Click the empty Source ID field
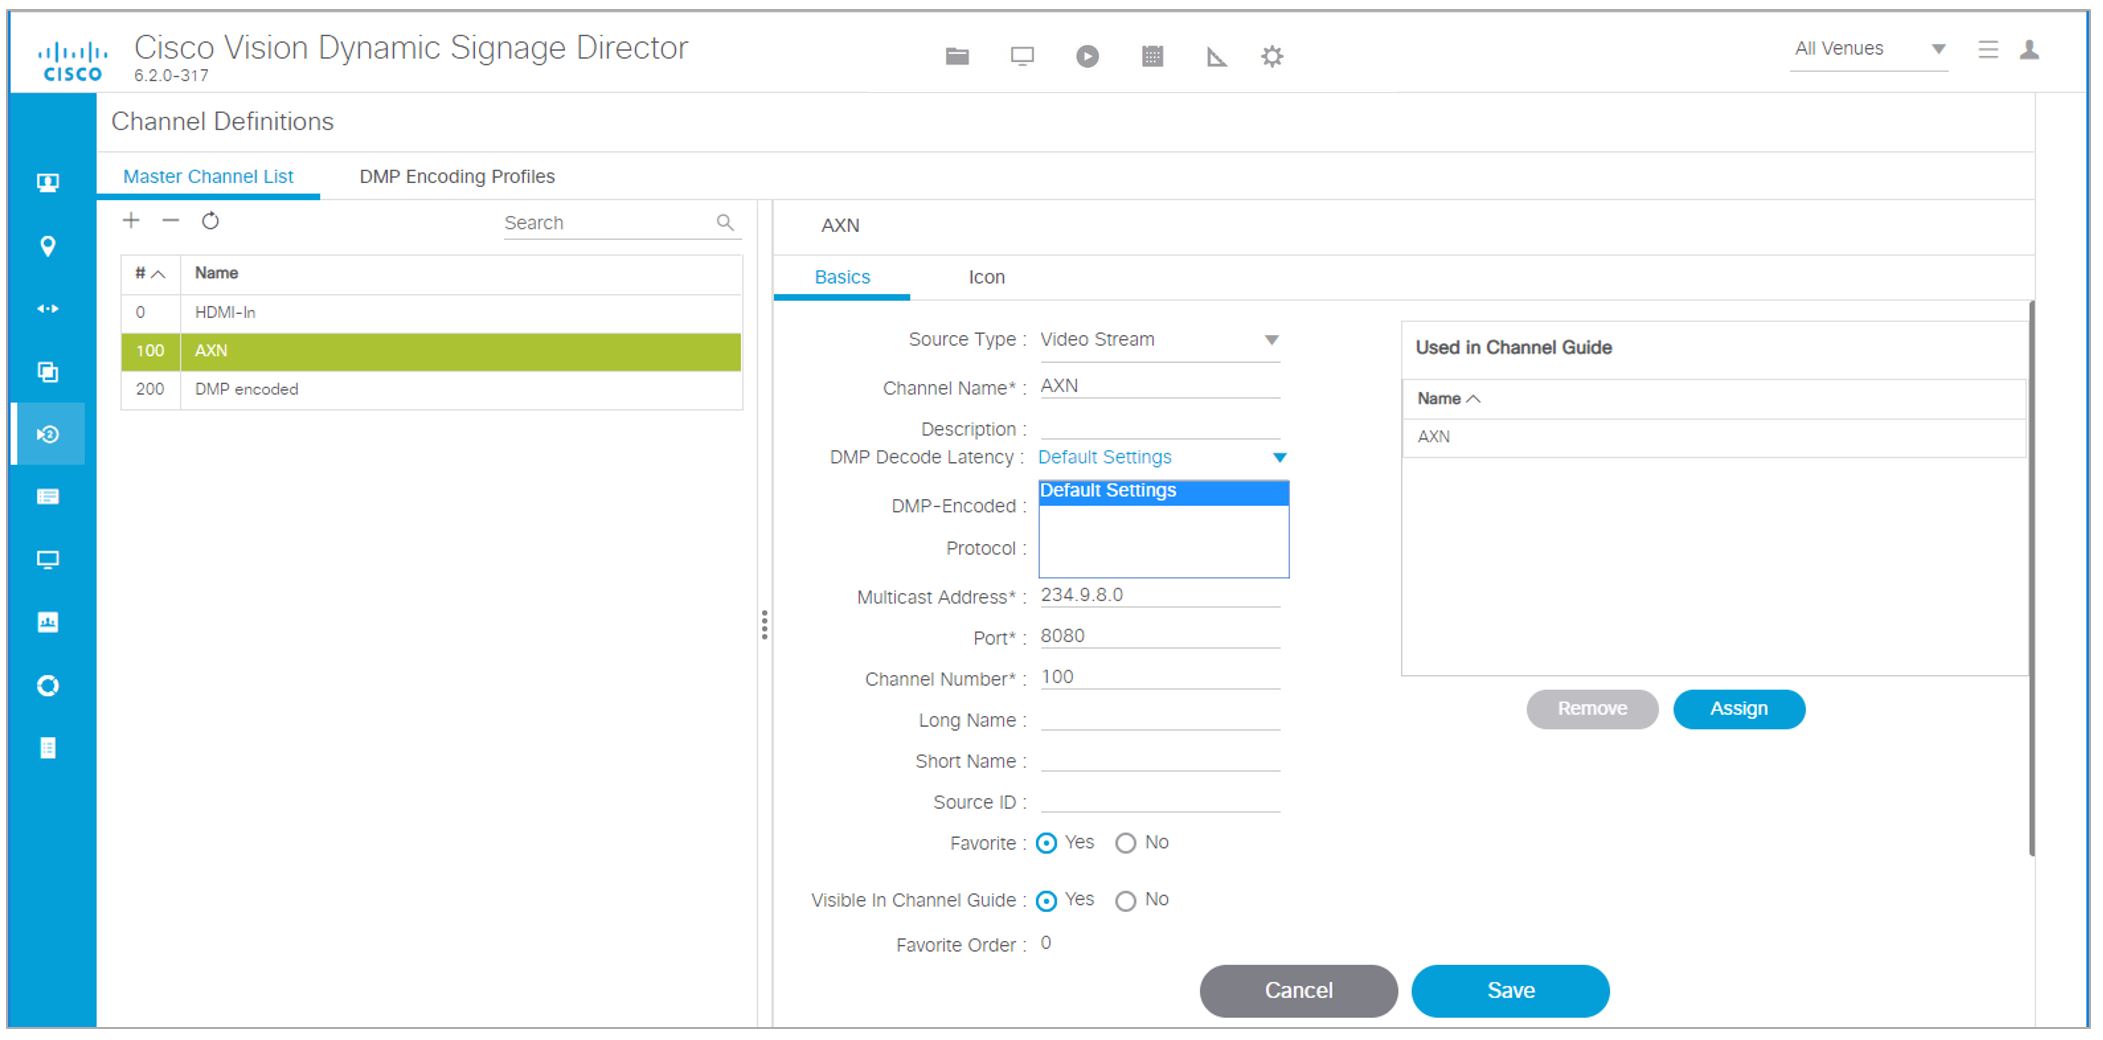This screenshot has width=2103, height=1040. tap(1160, 800)
